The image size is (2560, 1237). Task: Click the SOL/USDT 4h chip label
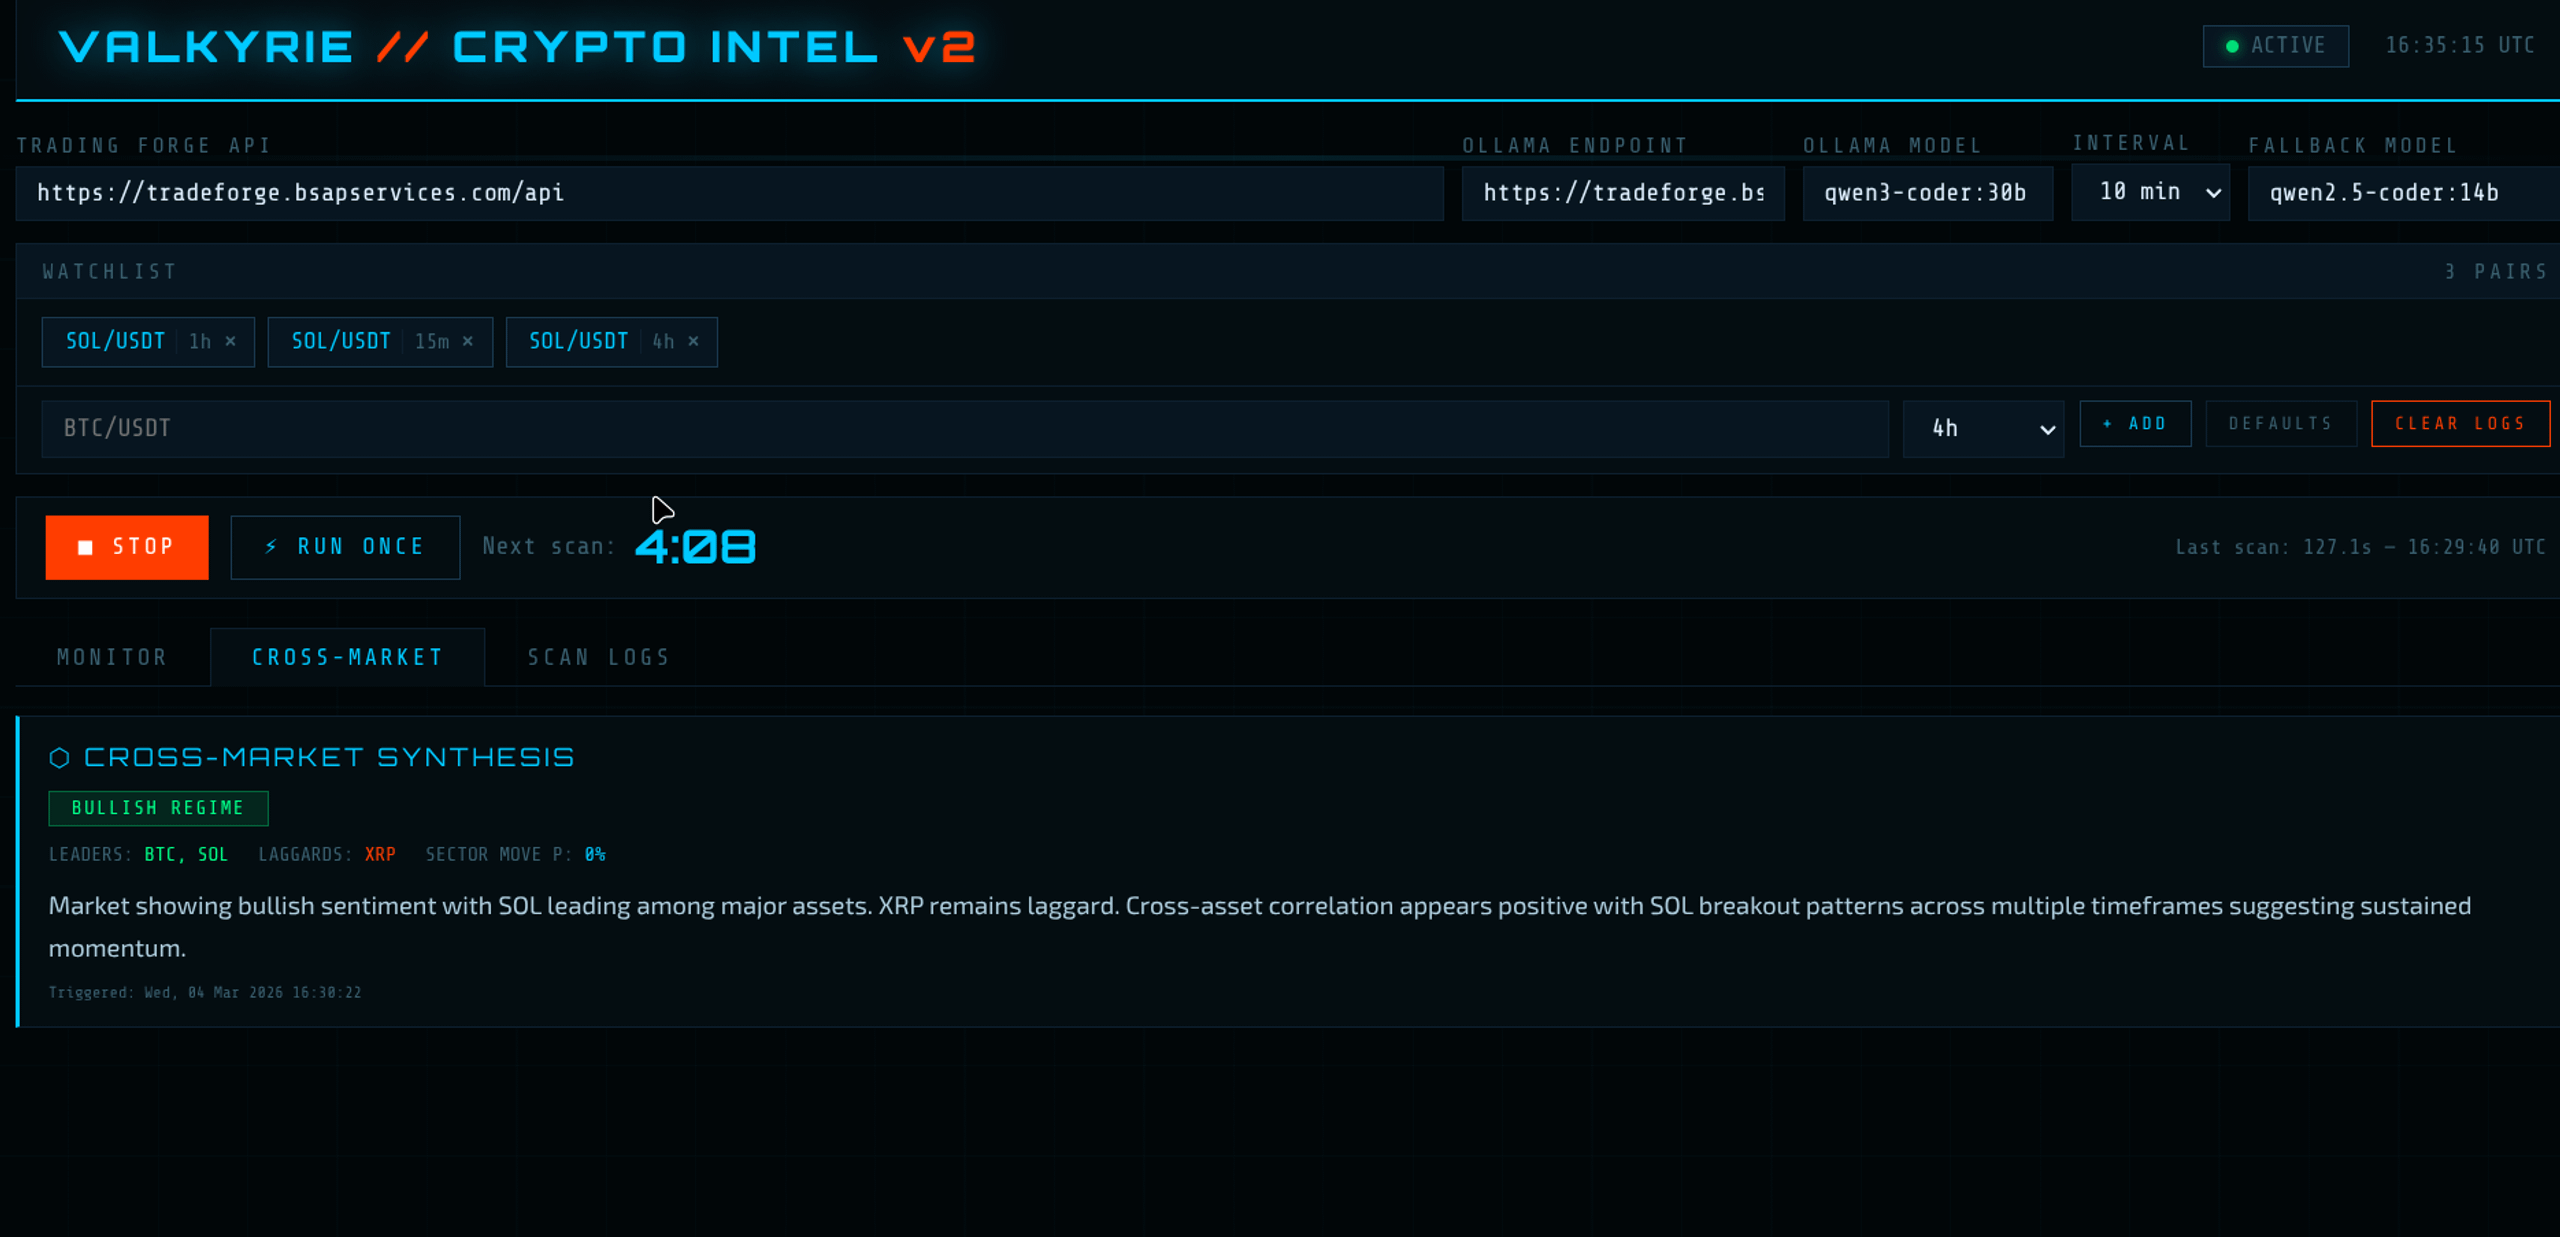tap(579, 341)
